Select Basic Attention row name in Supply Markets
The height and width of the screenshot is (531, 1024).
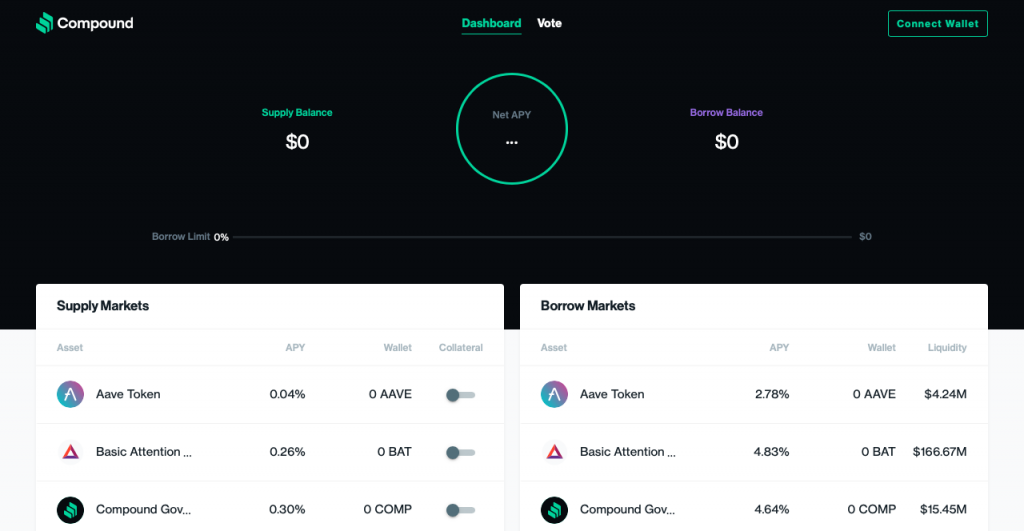click(144, 452)
